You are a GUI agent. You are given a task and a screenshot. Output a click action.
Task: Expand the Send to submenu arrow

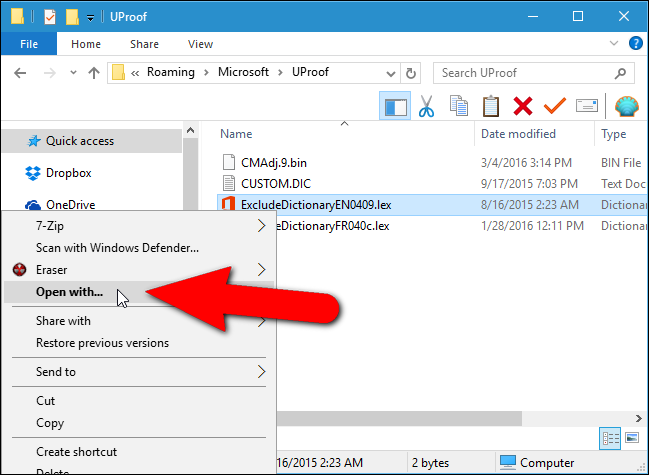pyautogui.click(x=261, y=371)
